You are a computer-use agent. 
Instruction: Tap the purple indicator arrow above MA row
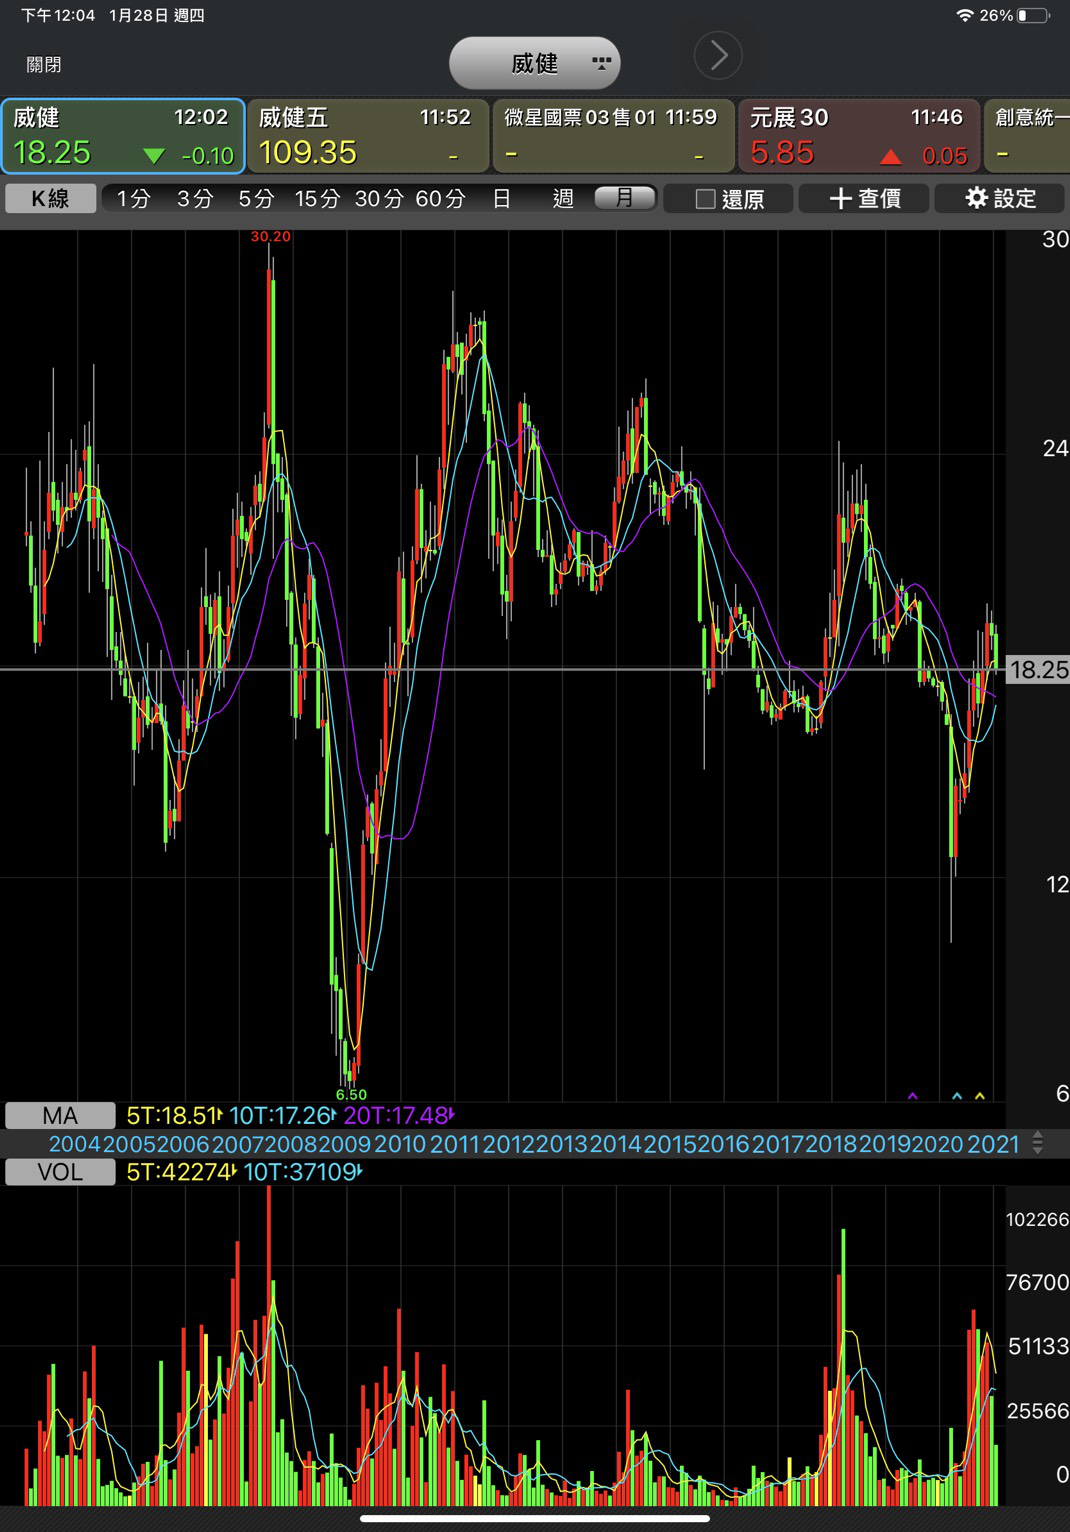912,1097
